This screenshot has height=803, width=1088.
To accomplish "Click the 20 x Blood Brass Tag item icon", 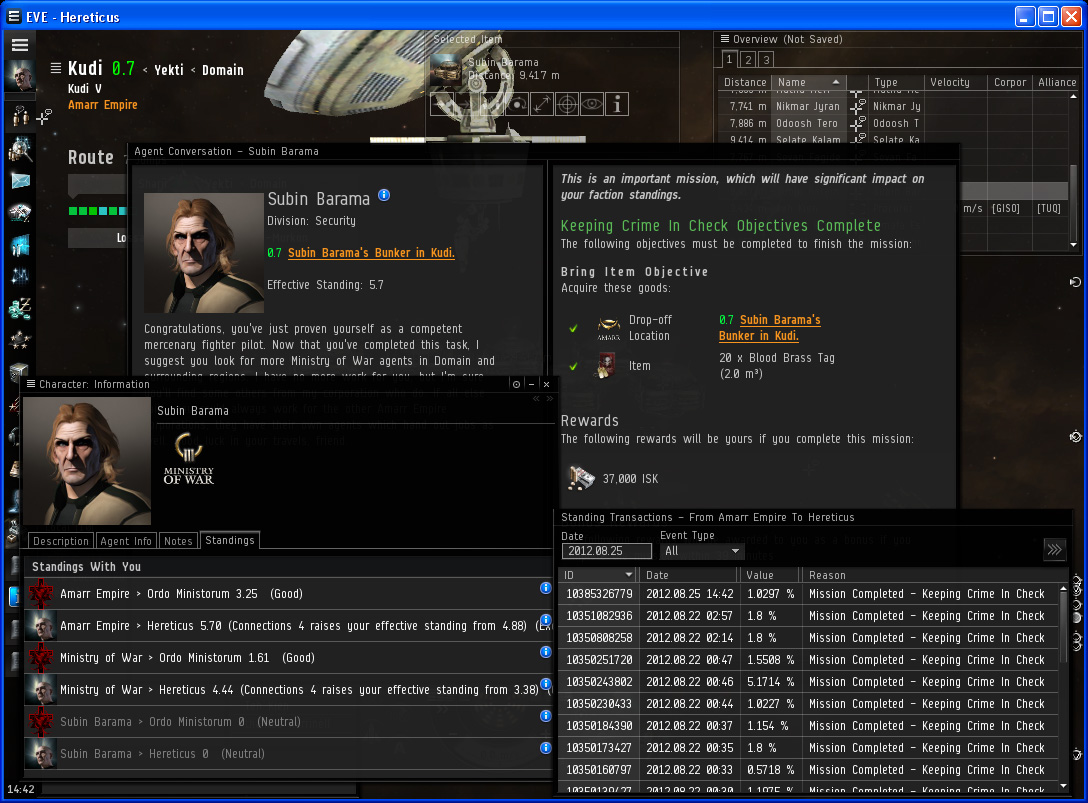I will pyautogui.click(x=606, y=366).
